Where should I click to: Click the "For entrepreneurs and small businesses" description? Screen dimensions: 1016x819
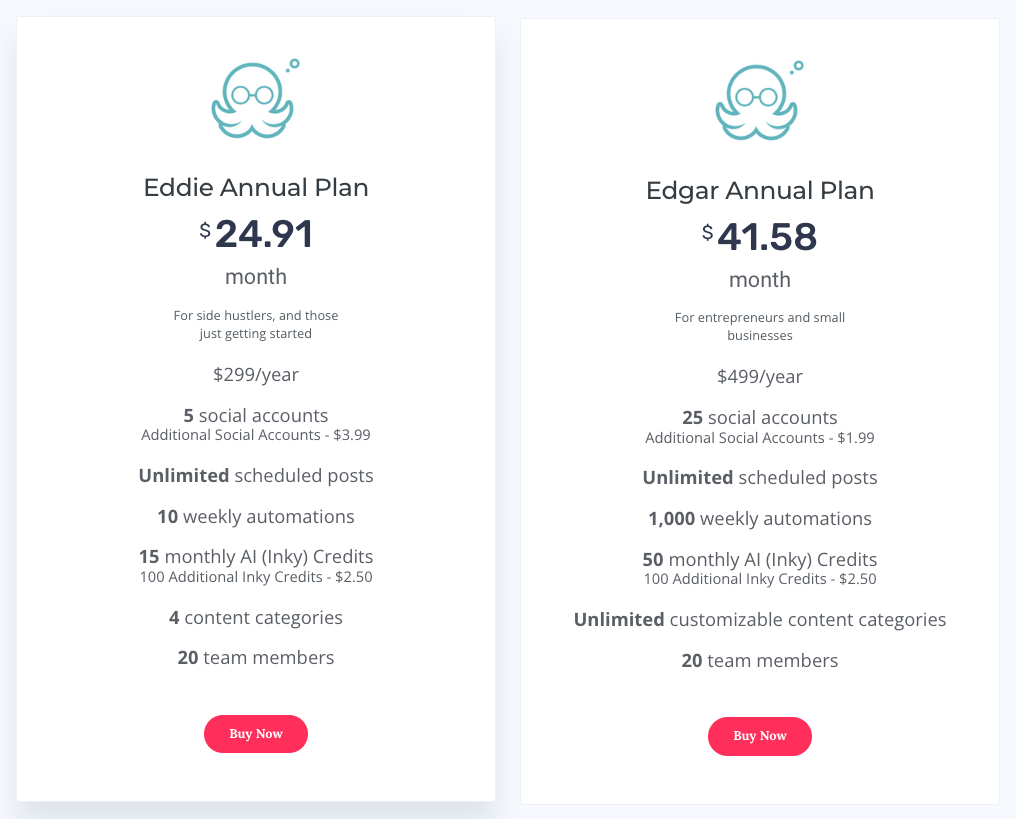[760, 326]
